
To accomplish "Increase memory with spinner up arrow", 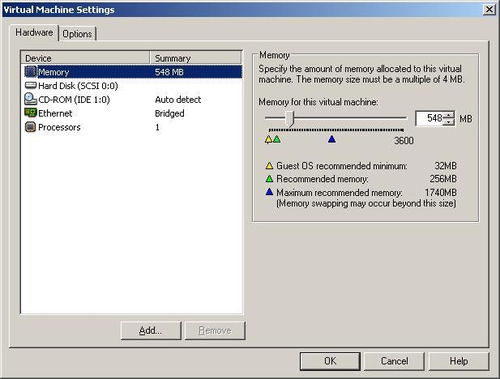I will tap(449, 115).
